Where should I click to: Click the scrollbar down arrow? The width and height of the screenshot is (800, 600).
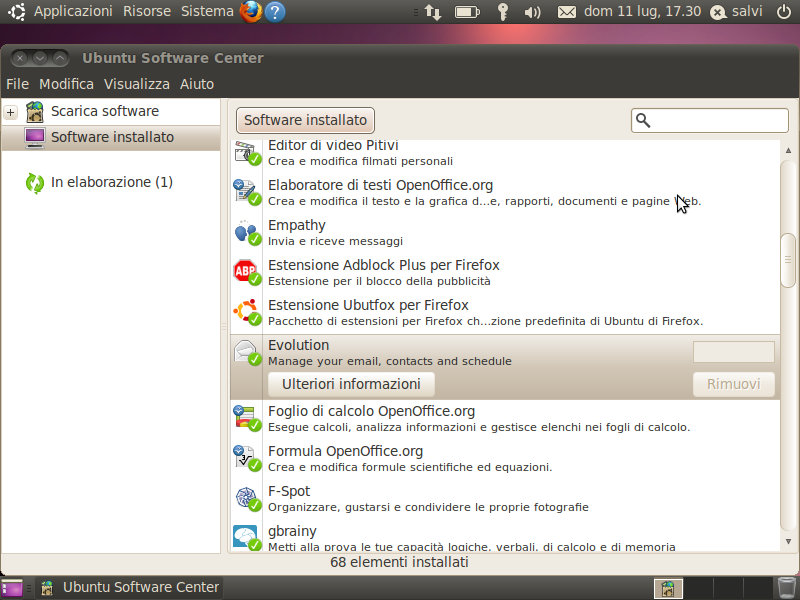(788, 542)
